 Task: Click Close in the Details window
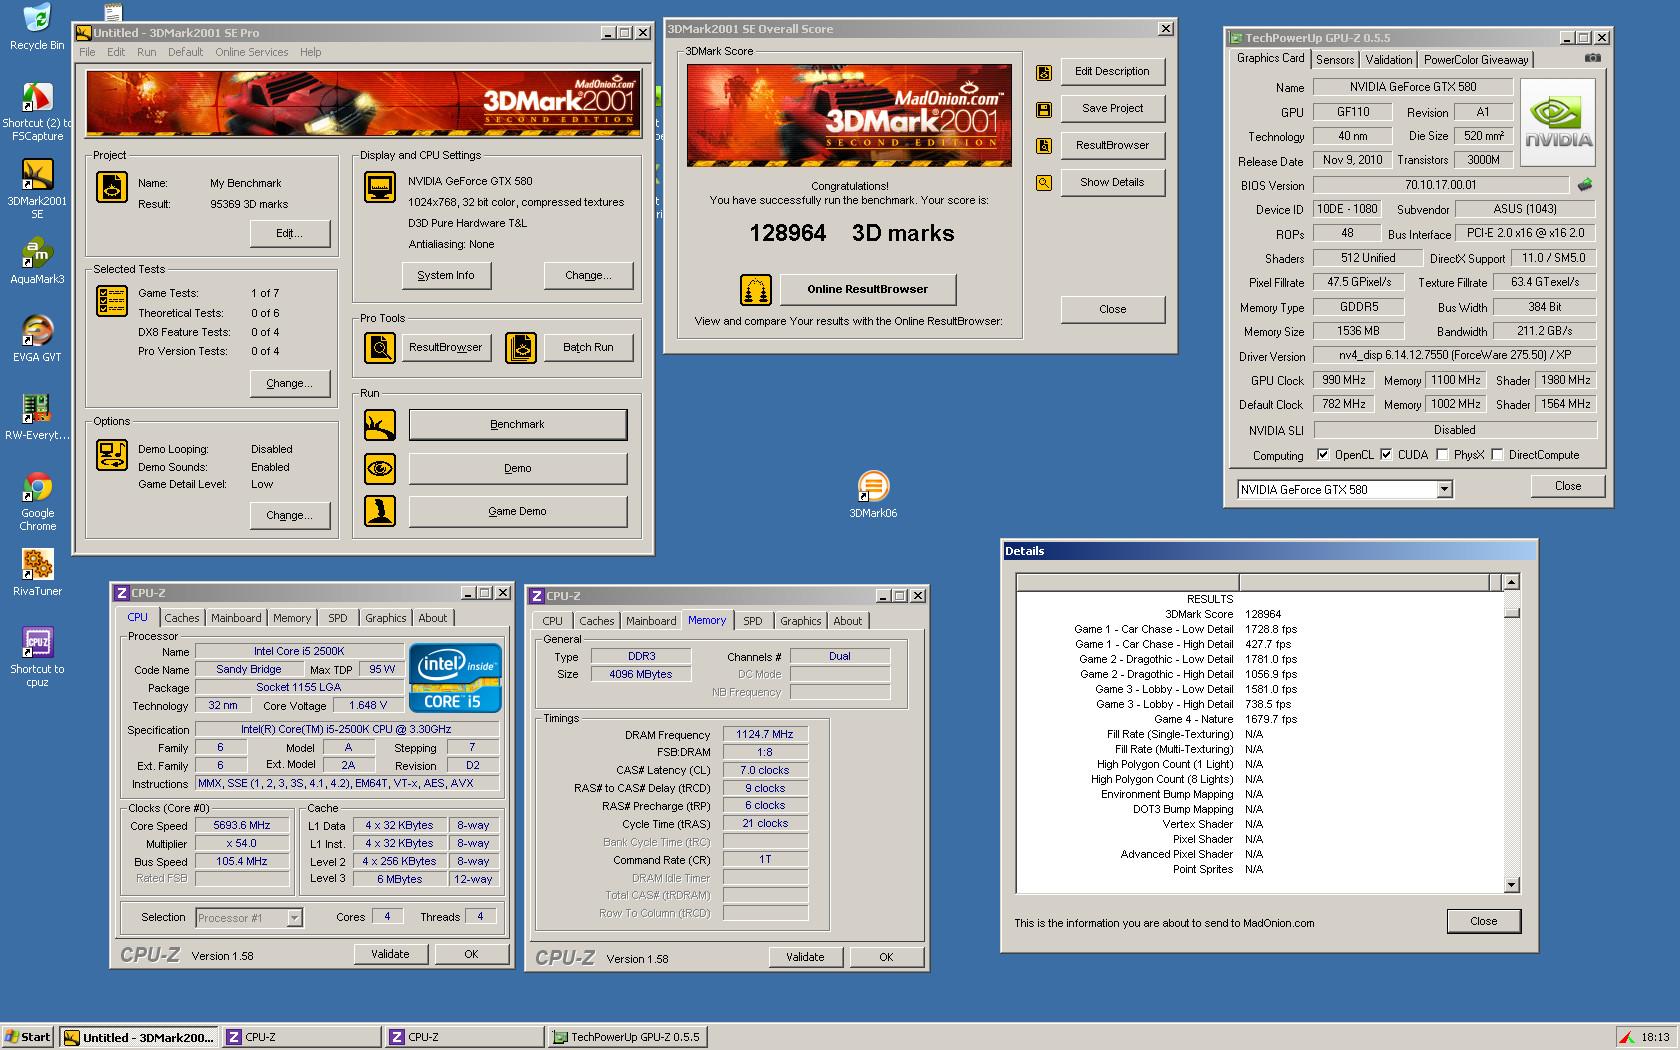point(1484,921)
